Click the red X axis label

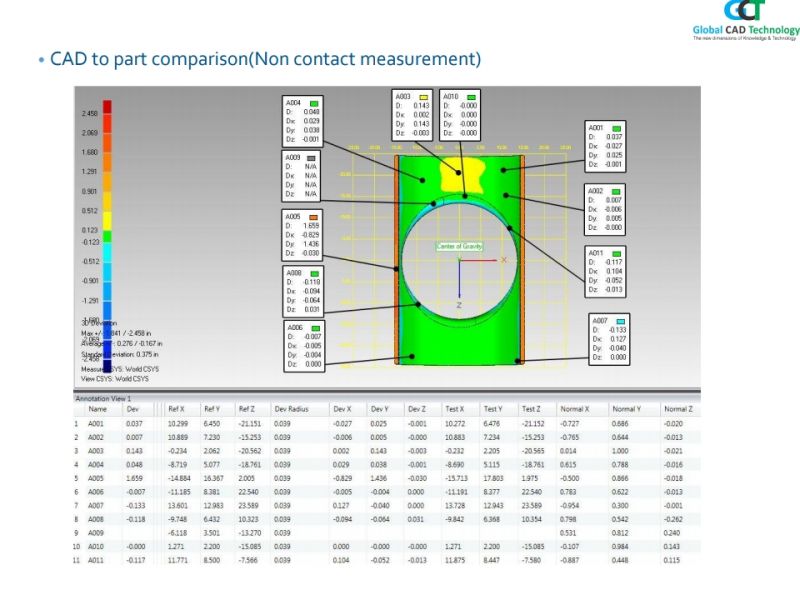coord(504,260)
